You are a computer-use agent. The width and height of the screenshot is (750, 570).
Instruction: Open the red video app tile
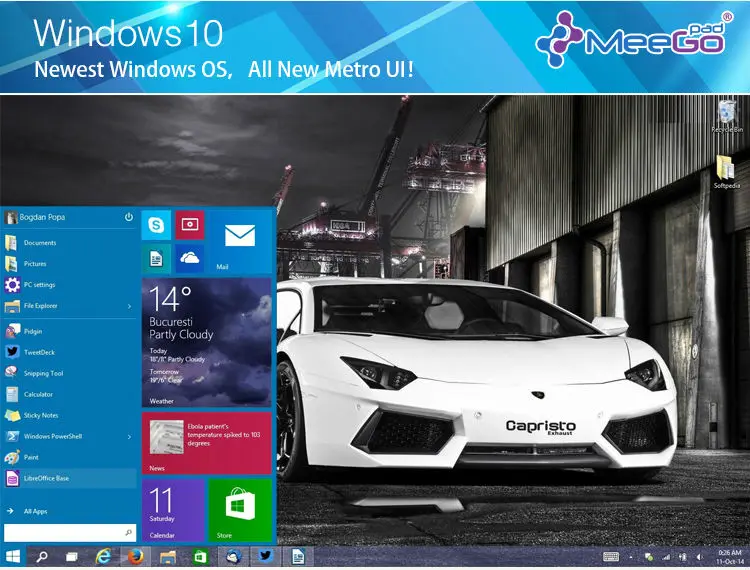tap(190, 225)
